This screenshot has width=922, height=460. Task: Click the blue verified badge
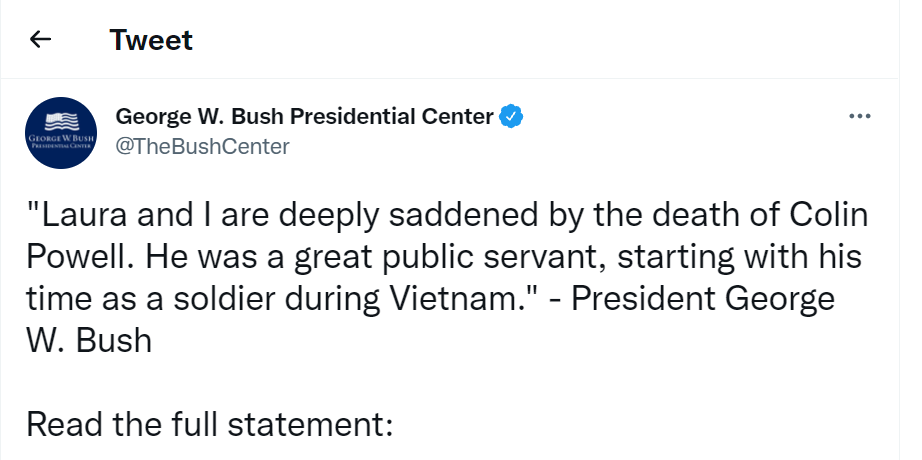pyautogui.click(x=512, y=117)
